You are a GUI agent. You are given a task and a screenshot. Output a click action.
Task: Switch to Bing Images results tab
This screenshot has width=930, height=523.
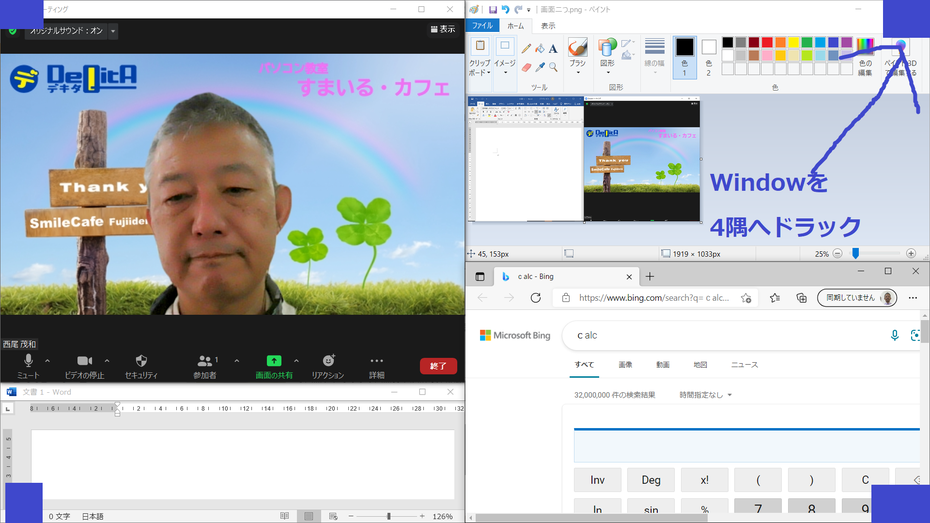[625, 365]
